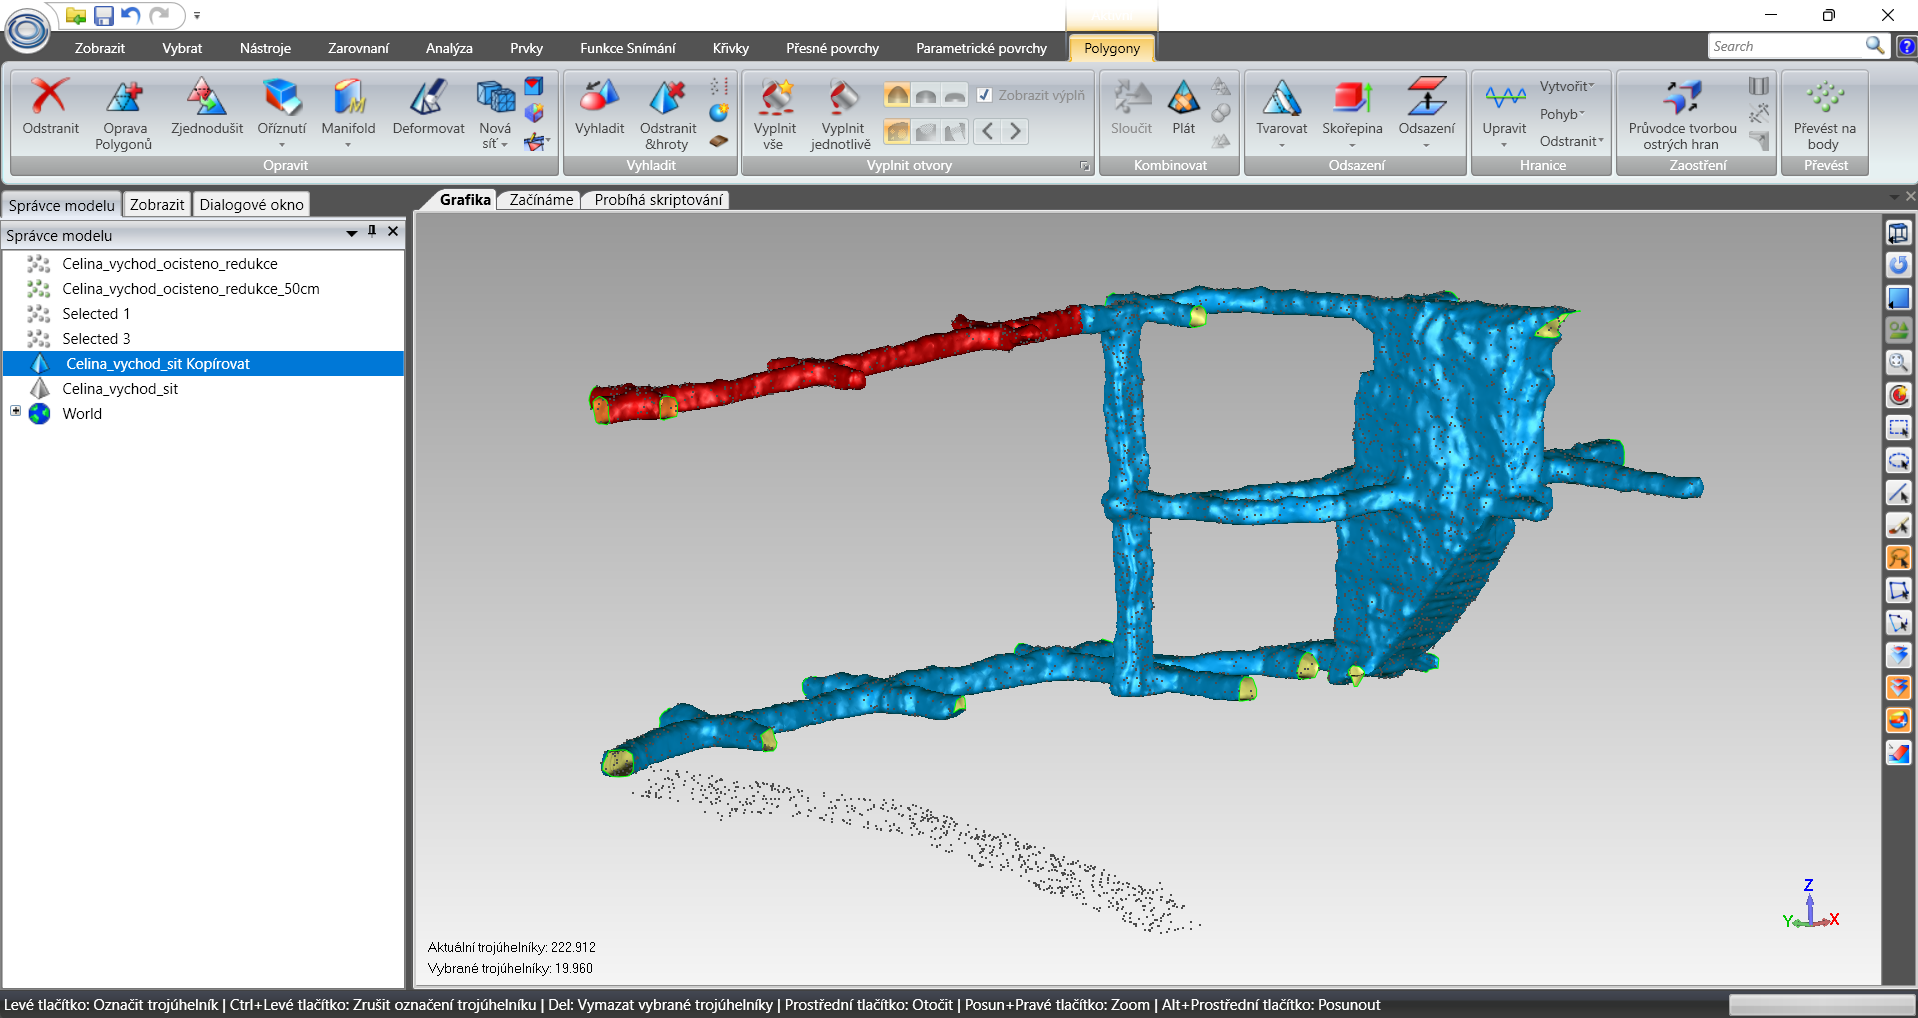
Task: Click the Zjednodušit polygon tool
Action: (x=206, y=98)
